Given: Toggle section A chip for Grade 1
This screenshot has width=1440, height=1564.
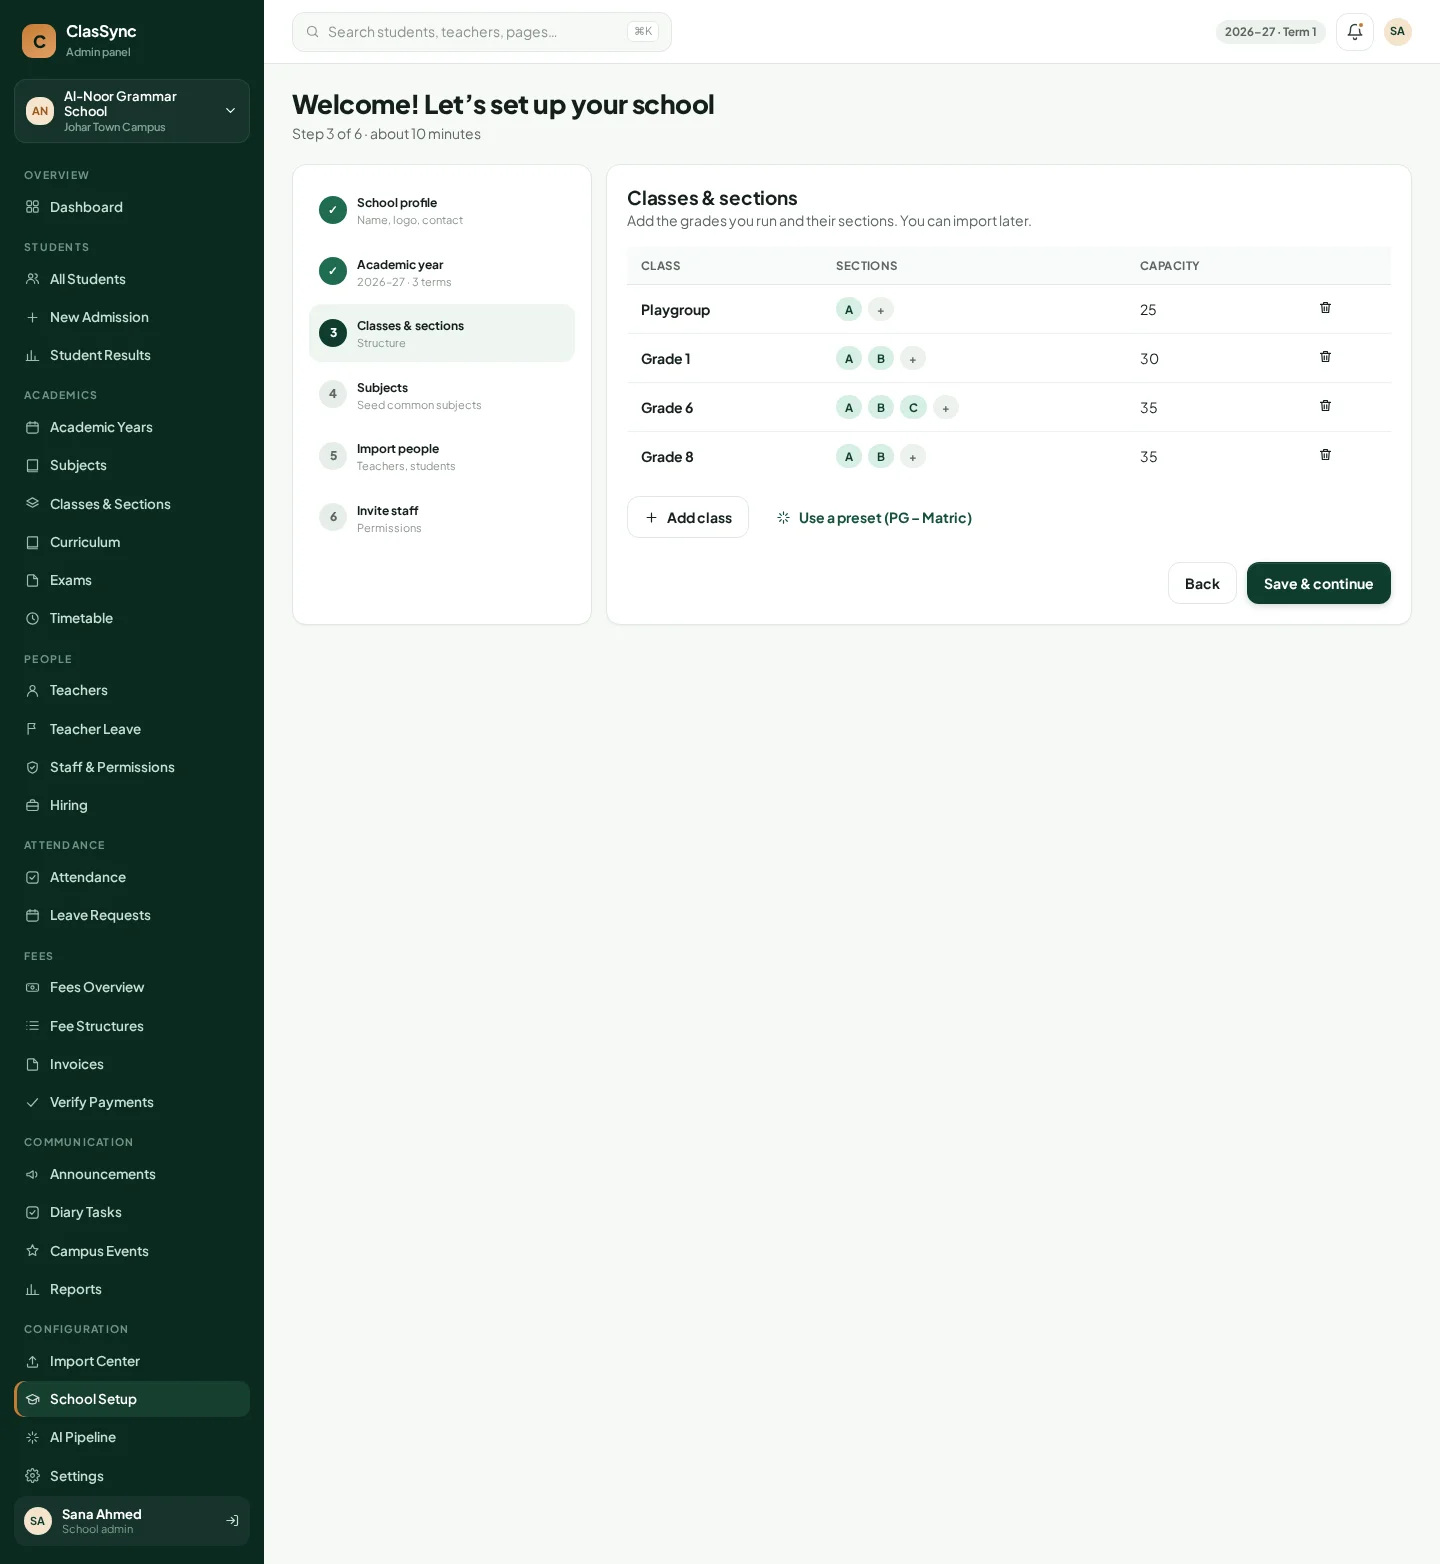Looking at the screenshot, I should [x=849, y=359].
